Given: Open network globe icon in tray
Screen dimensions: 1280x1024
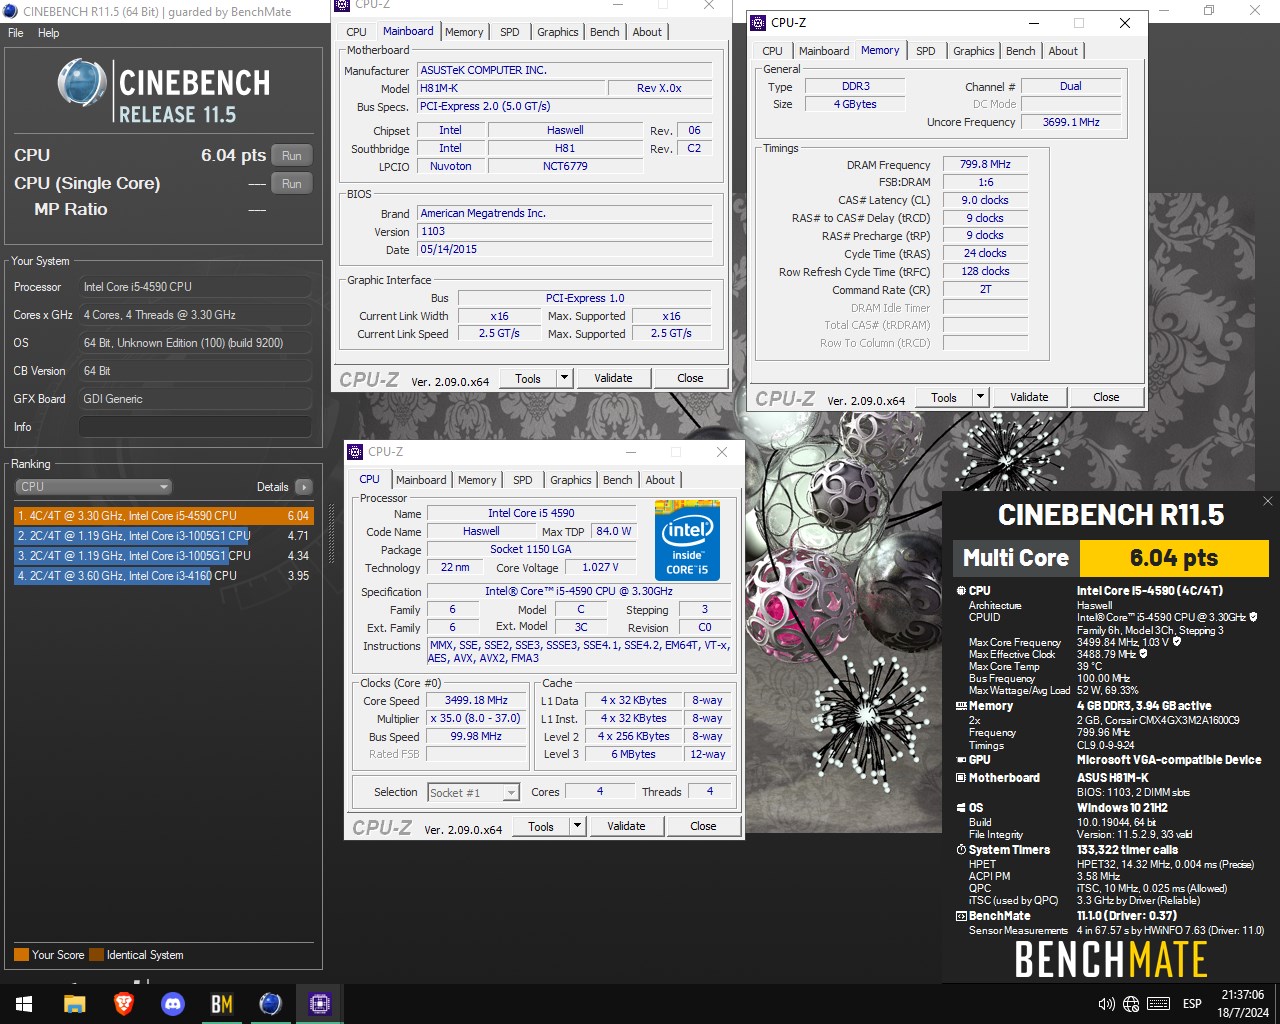Looking at the screenshot, I should 1131,1004.
